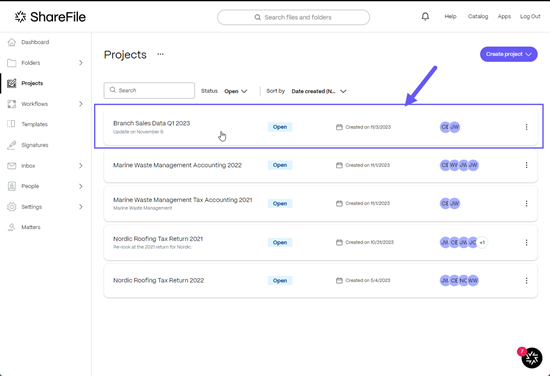
Task: Open the Status Open dropdown
Action: point(236,91)
